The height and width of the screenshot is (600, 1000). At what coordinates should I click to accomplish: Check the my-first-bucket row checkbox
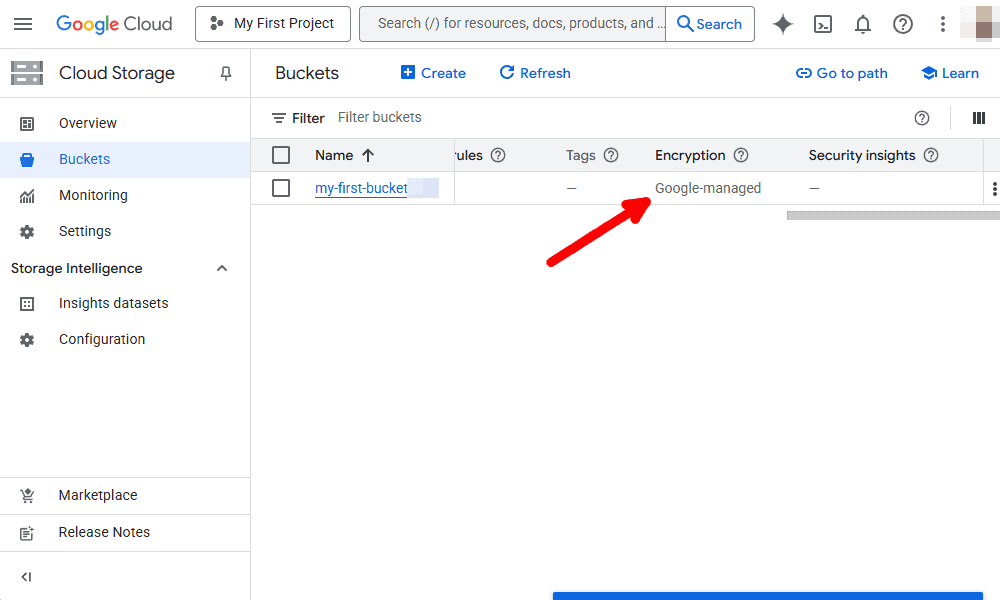point(281,188)
